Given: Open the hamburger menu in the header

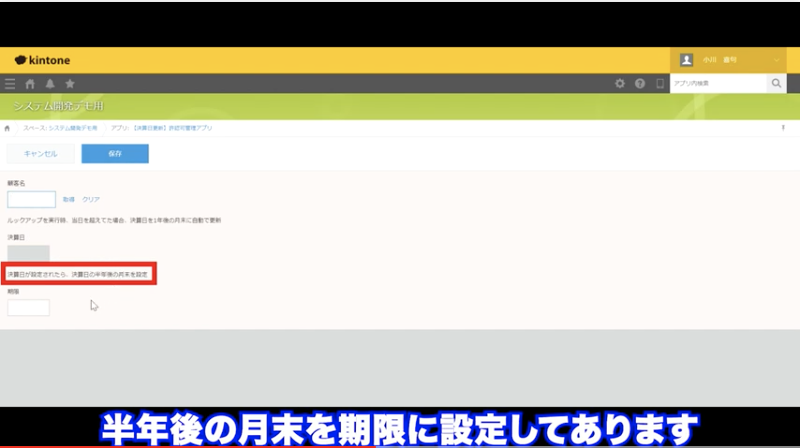Looking at the screenshot, I should 10,84.
